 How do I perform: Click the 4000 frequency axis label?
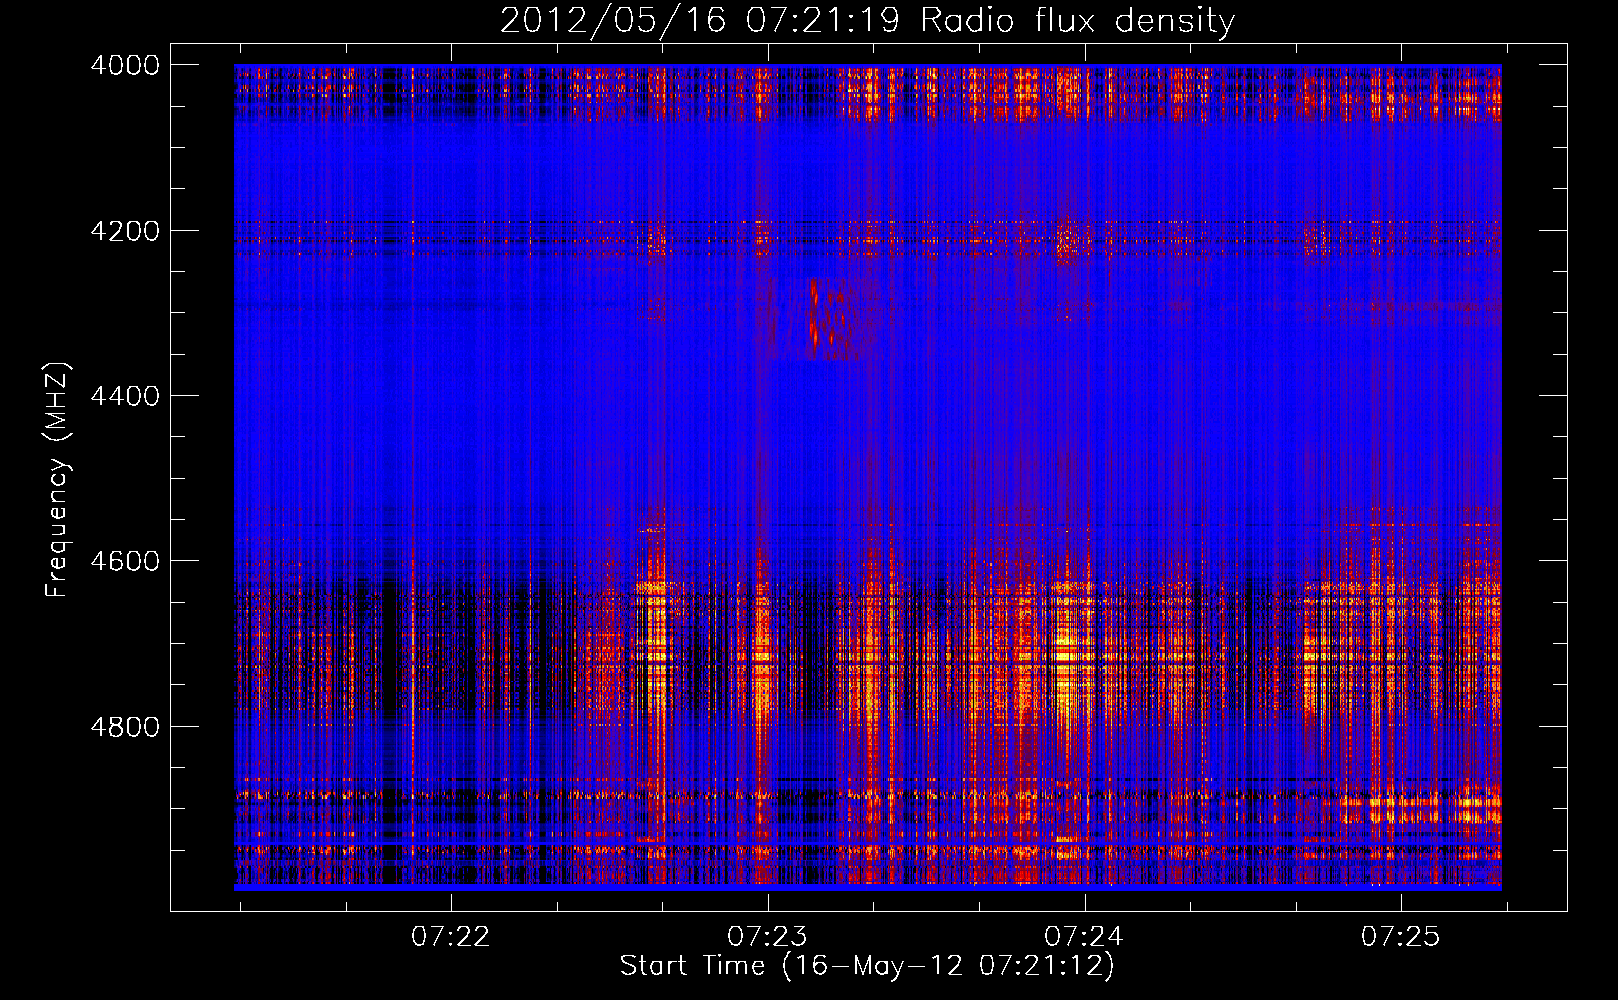pyautogui.click(x=125, y=65)
